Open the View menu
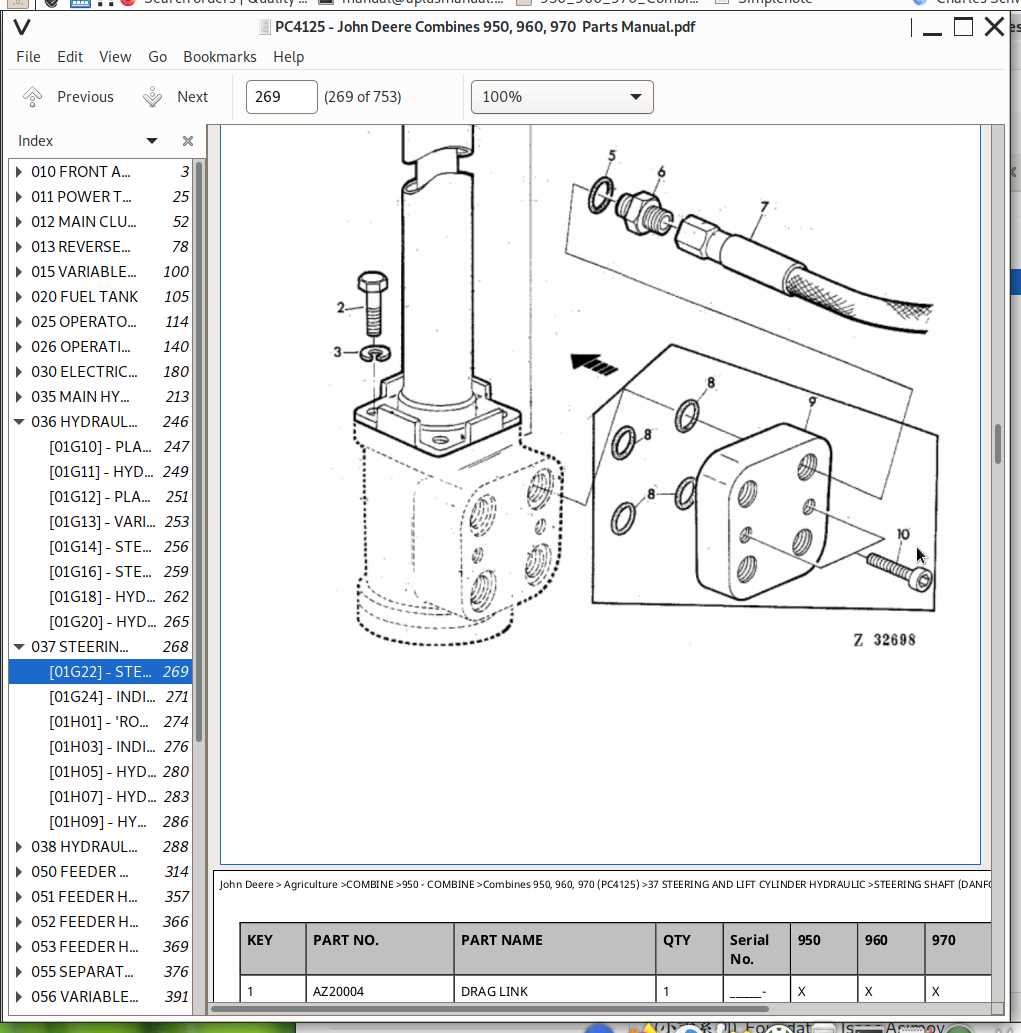The image size is (1021, 1033). (115, 57)
